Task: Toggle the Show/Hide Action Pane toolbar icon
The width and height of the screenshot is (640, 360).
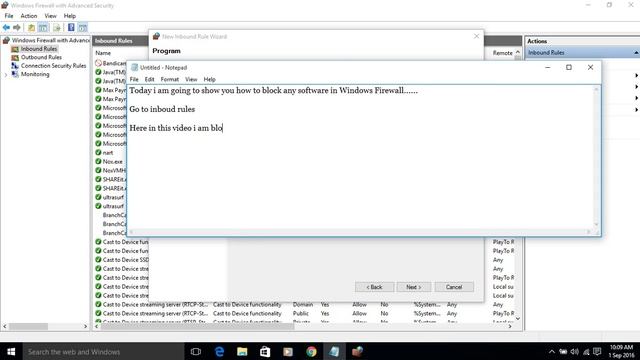Action: click(x=82, y=28)
